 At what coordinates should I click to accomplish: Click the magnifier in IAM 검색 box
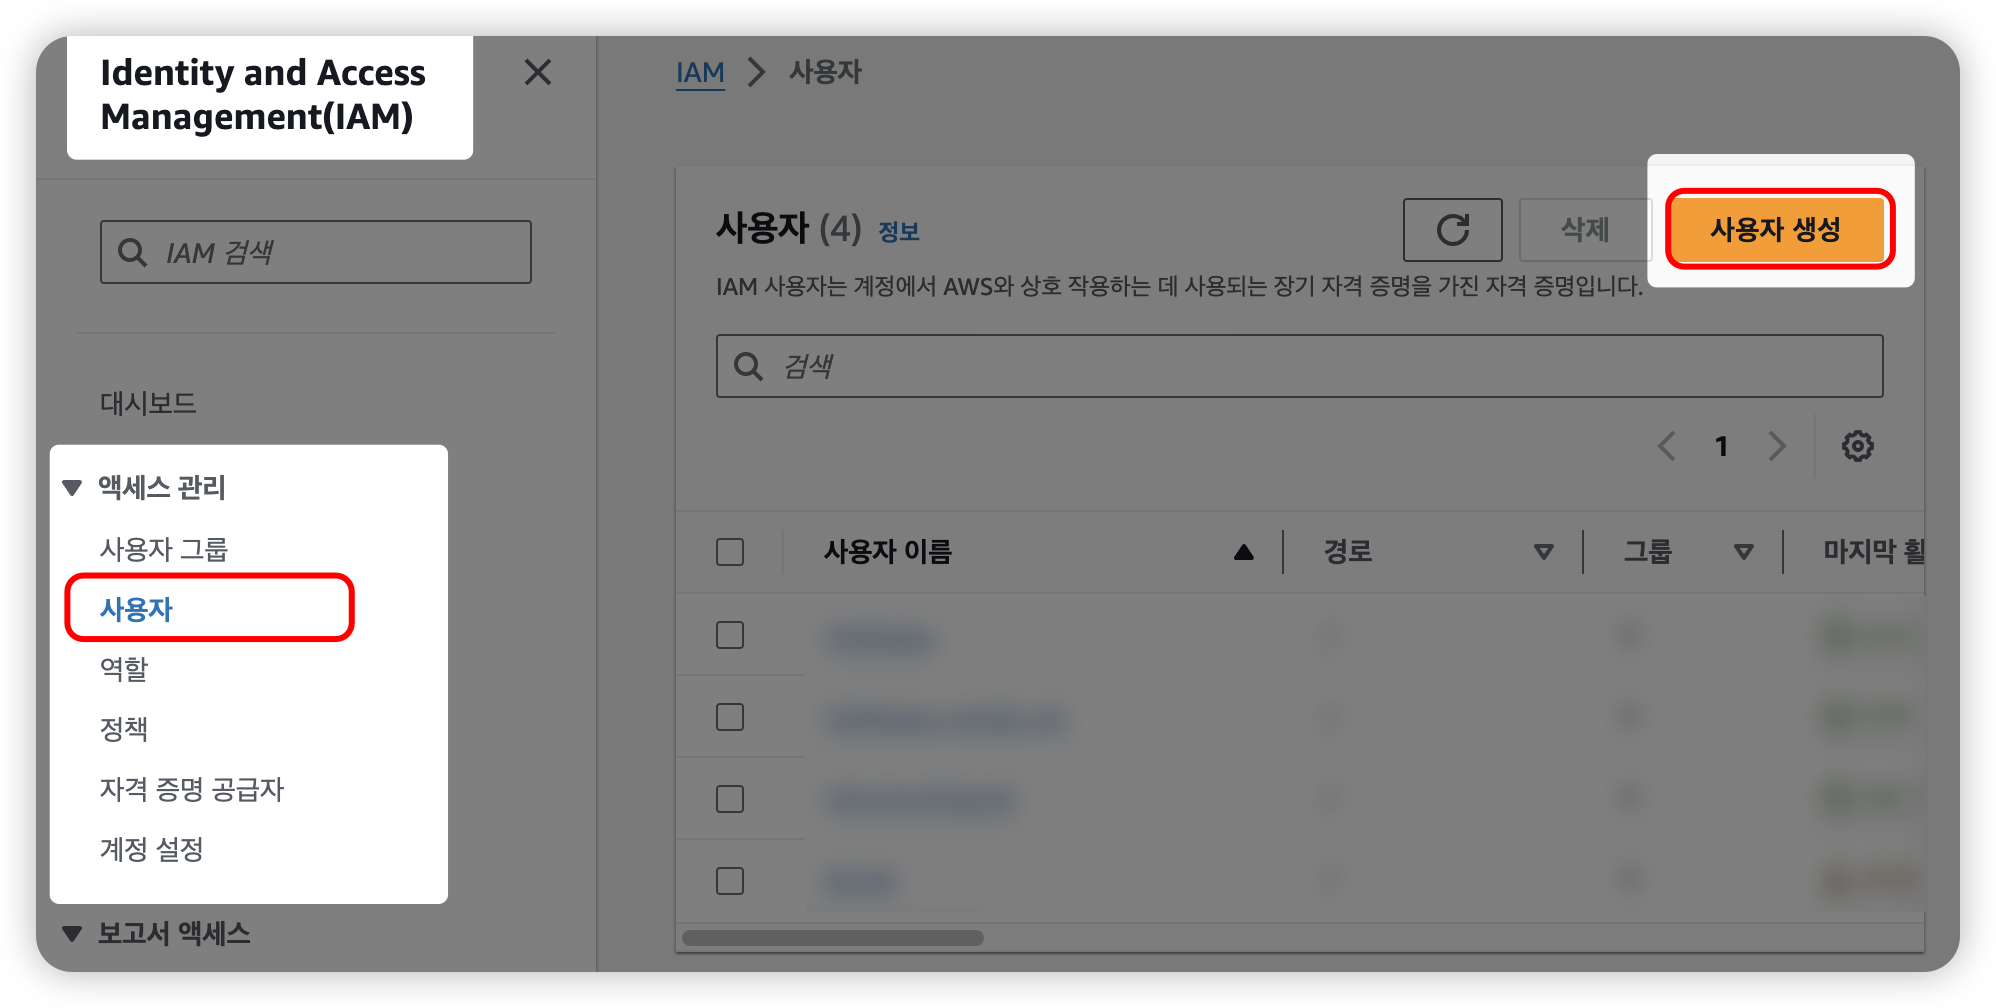point(132,252)
